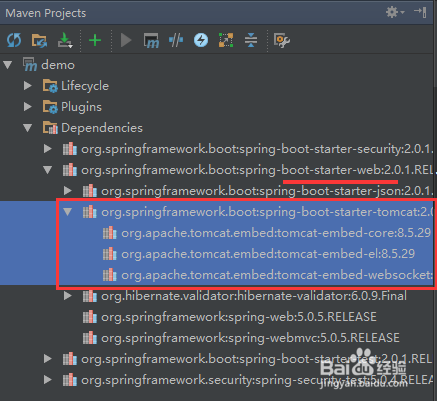Select spring-webmvc:5.0.5.RELEASE row
The height and width of the screenshot is (401, 437).
click(218, 338)
